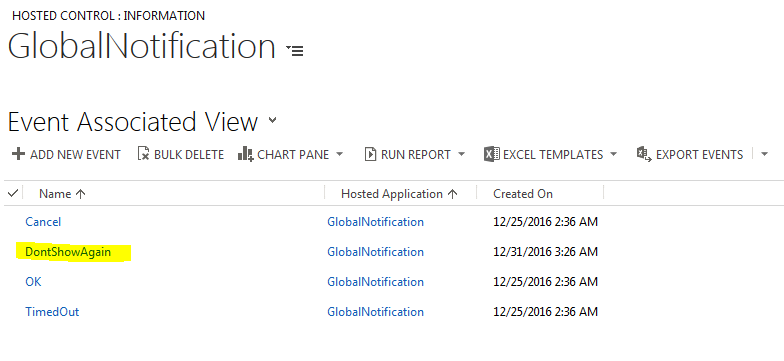The image size is (784, 361).
Task: Click the Run Report page icon
Action: tap(370, 154)
